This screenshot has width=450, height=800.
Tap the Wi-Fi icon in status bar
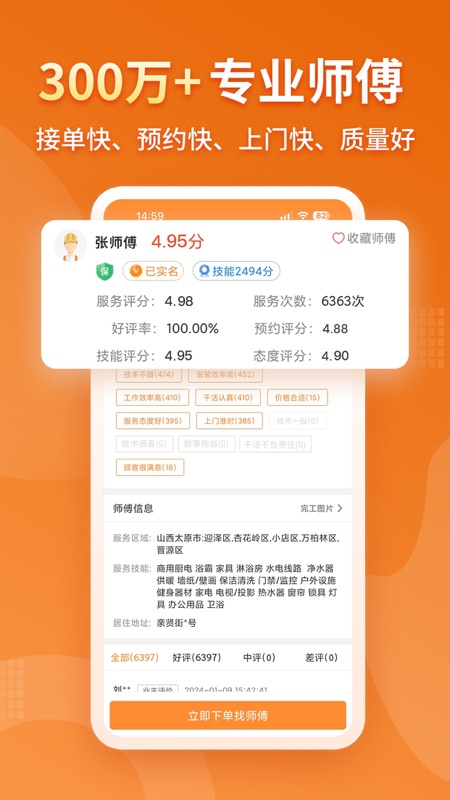[303, 216]
